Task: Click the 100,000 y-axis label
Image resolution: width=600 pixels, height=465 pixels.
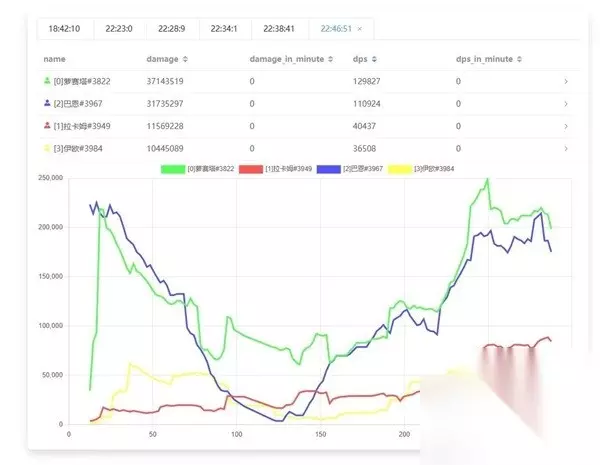Action: [51, 326]
